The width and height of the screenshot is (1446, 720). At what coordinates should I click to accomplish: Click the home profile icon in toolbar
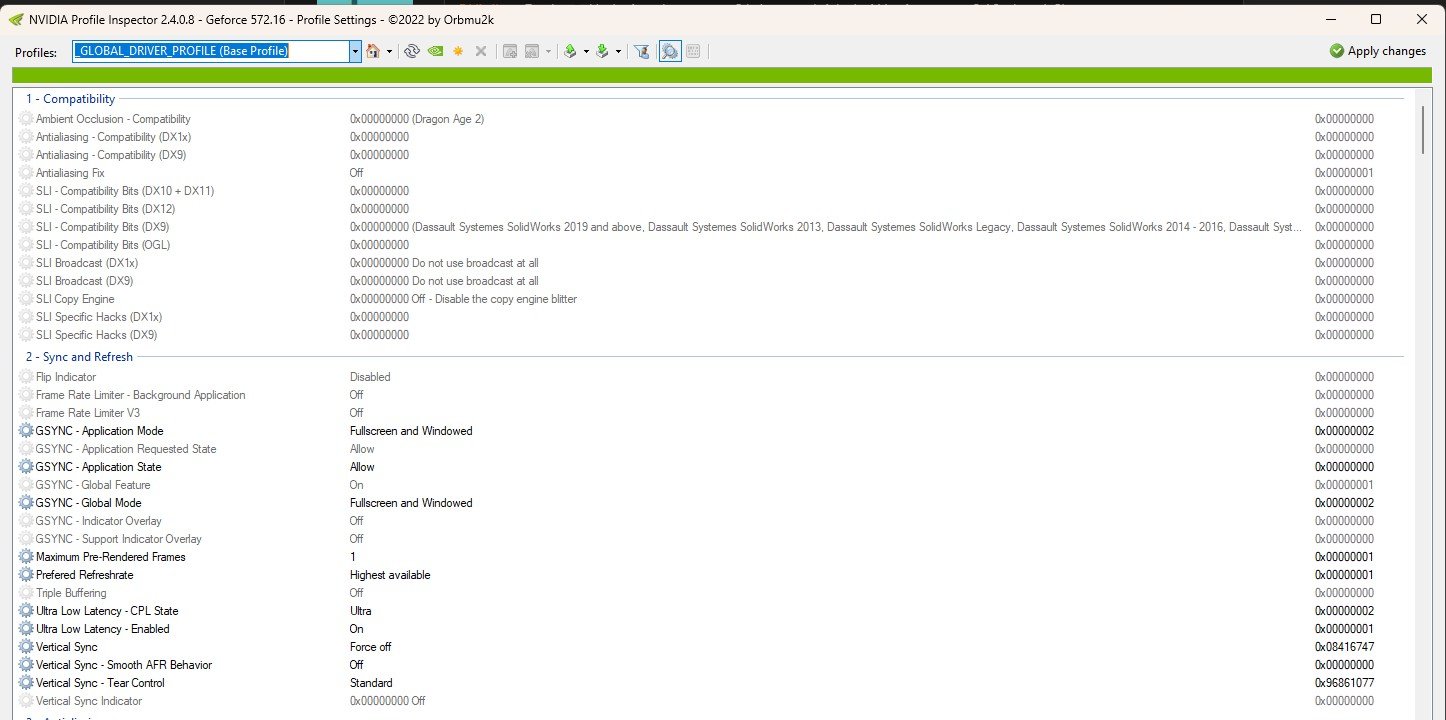(x=373, y=51)
